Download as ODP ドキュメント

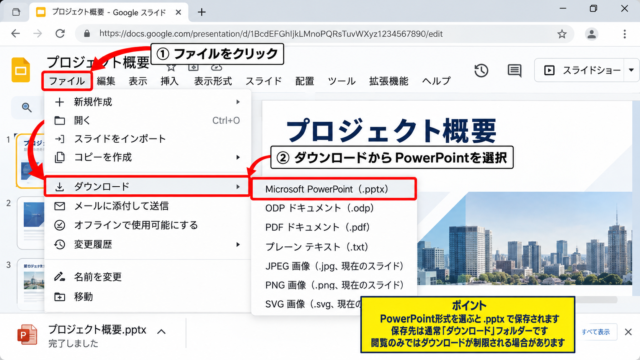pyautogui.click(x=334, y=208)
